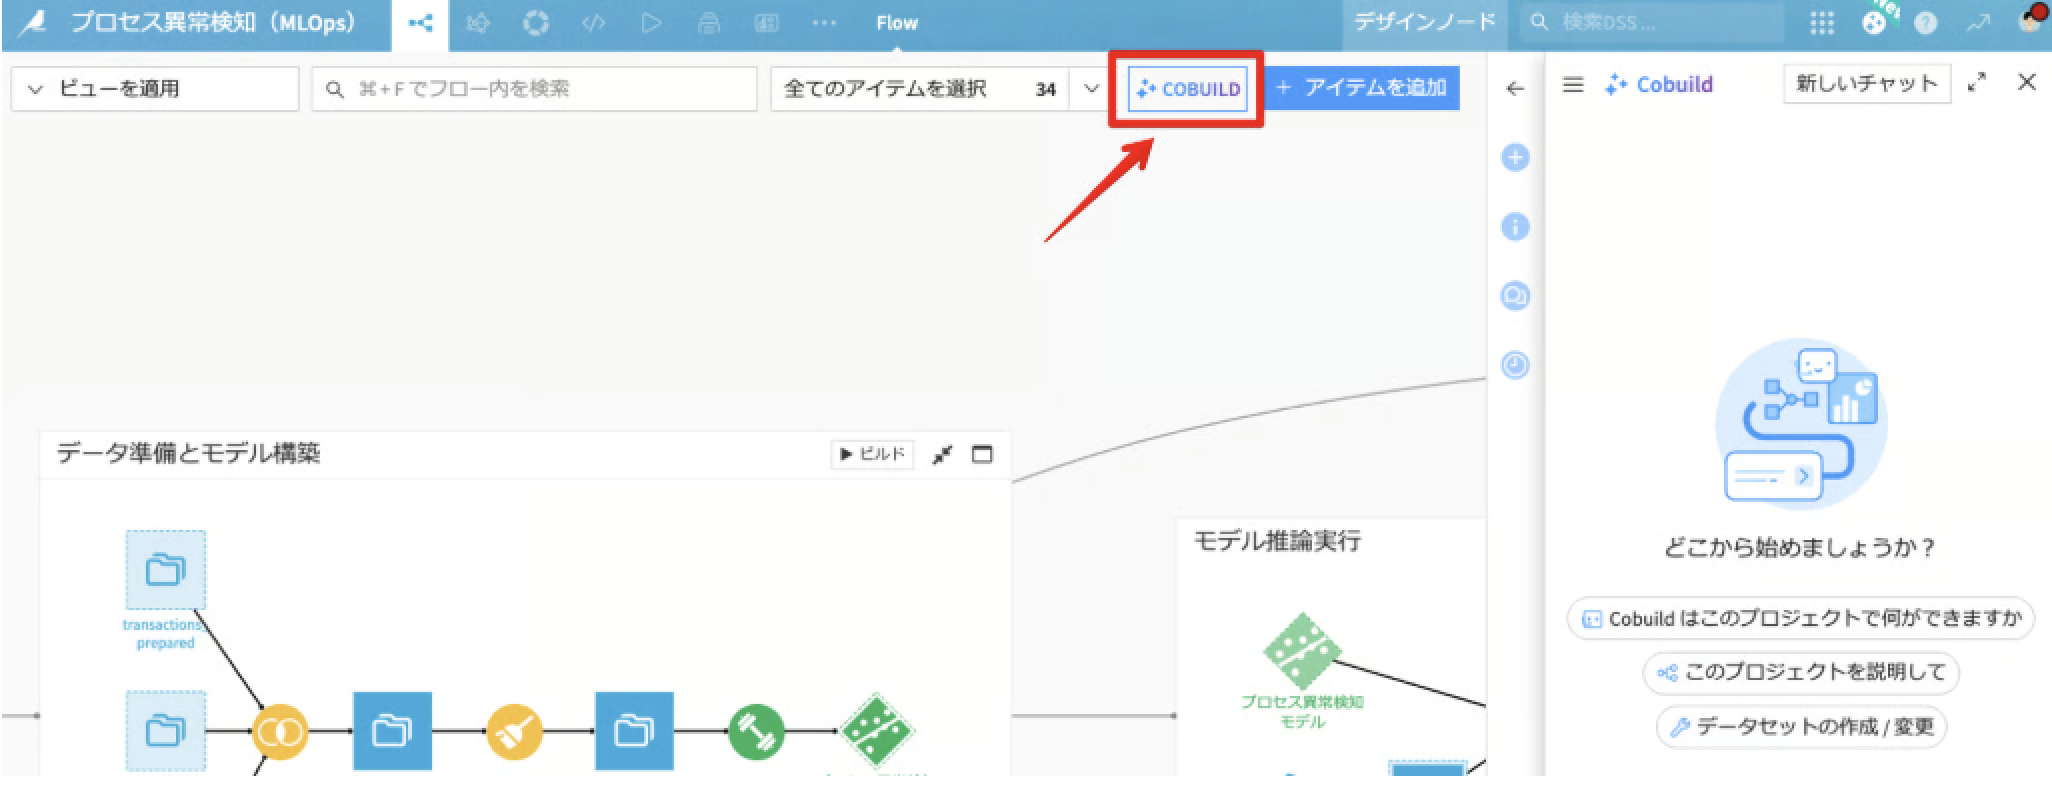Select the yellow broom prepare recipe node
2052x794 pixels.
click(x=514, y=732)
